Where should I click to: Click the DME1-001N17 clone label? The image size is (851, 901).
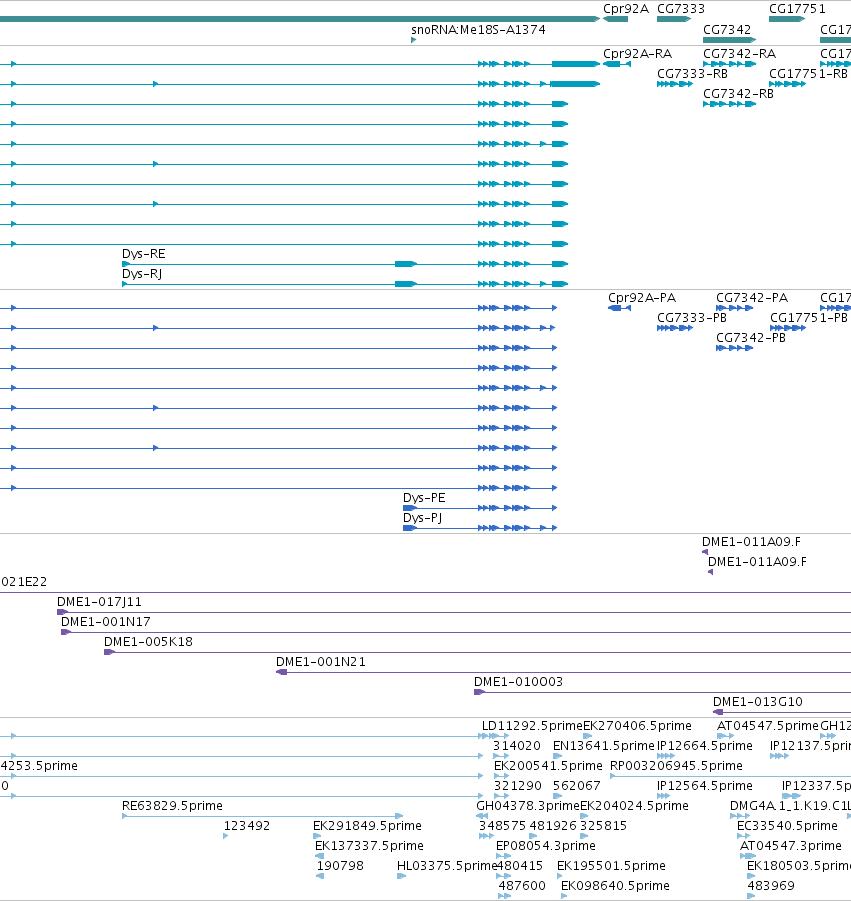tap(106, 622)
